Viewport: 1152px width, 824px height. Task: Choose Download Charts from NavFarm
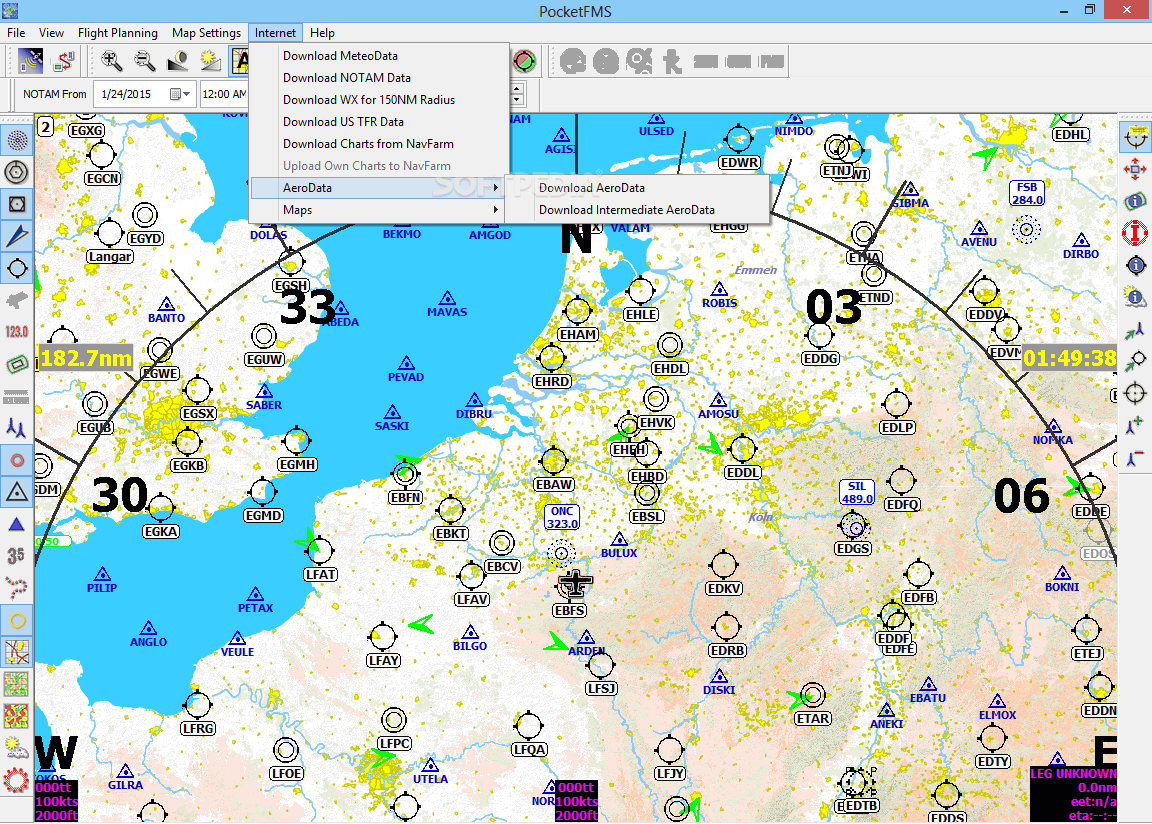[x=380, y=144]
